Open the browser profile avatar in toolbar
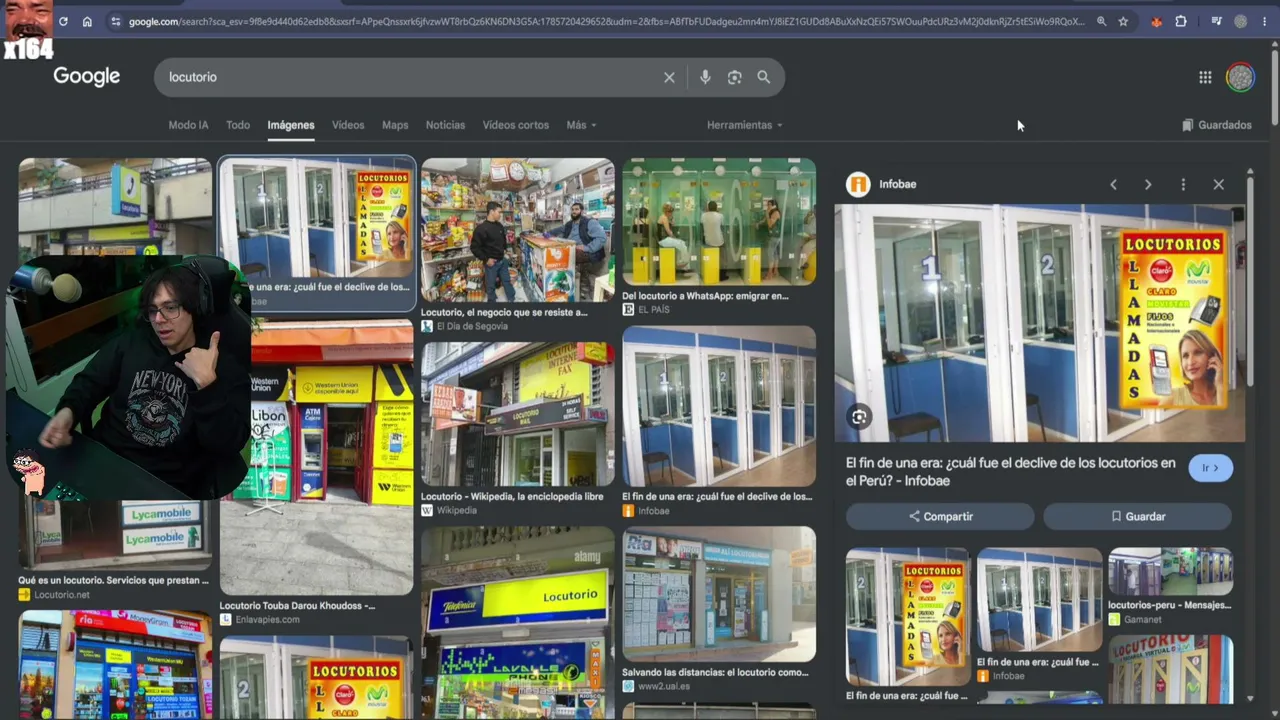The width and height of the screenshot is (1280, 720). pyautogui.click(x=1241, y=21)
